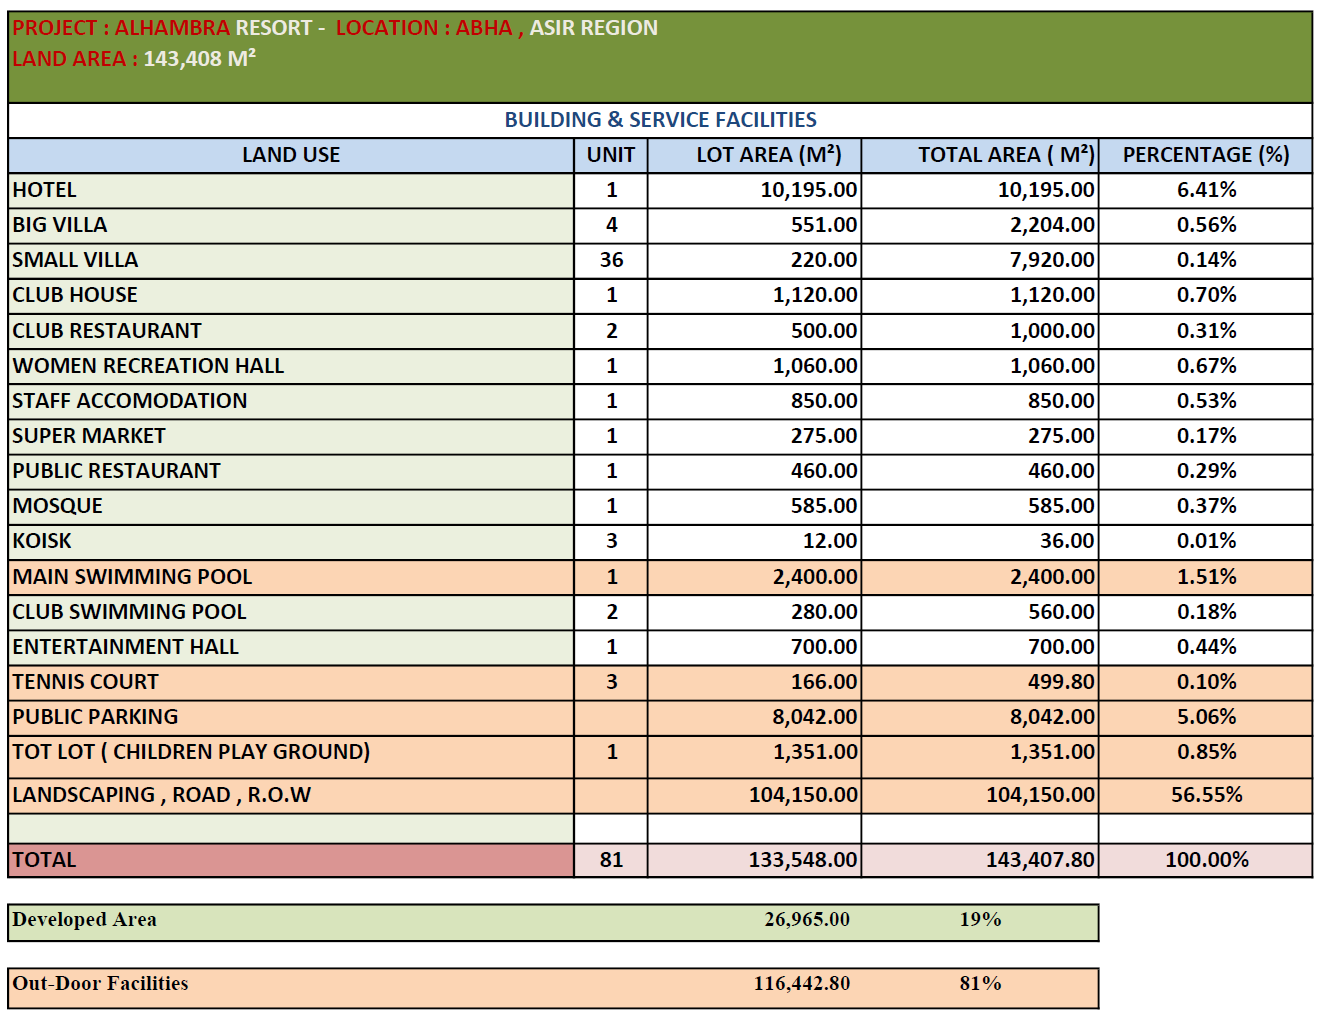This screenshot has width=1321, height=1019.
Task: Click koisk total area 36.00
Action: 1067,541
